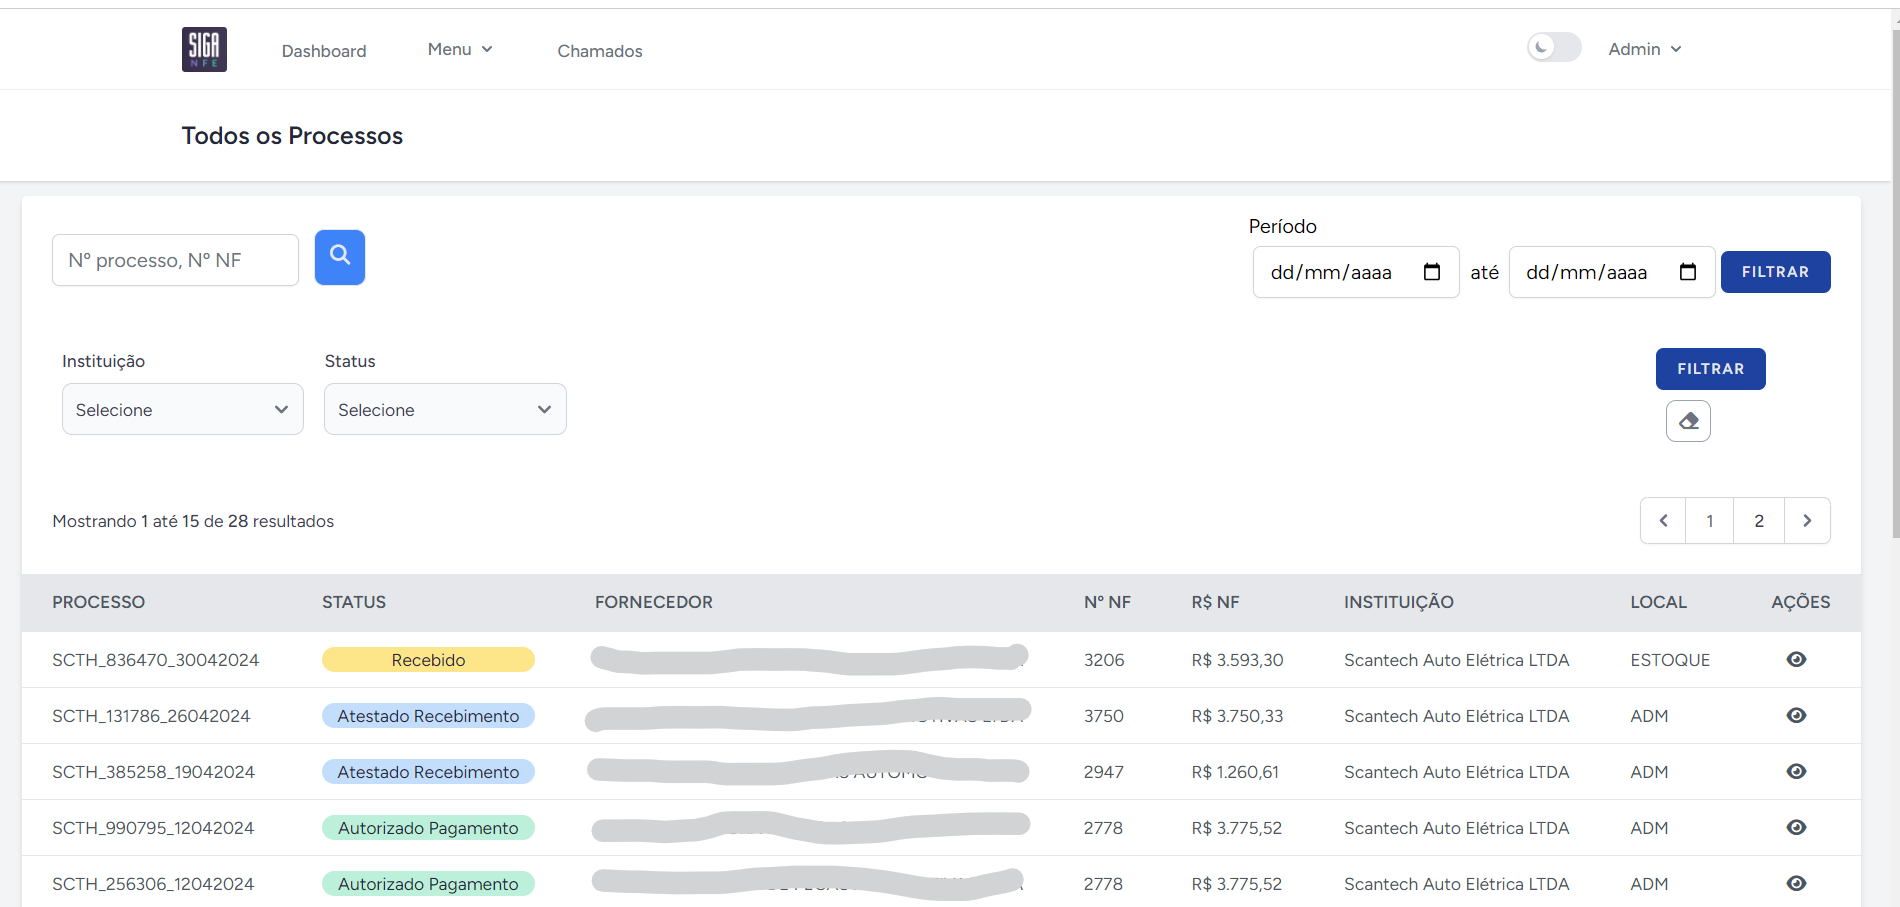Click the eraser clear-filters icon
This screenshot has width=1900, height=907.
click(1688, 421)
